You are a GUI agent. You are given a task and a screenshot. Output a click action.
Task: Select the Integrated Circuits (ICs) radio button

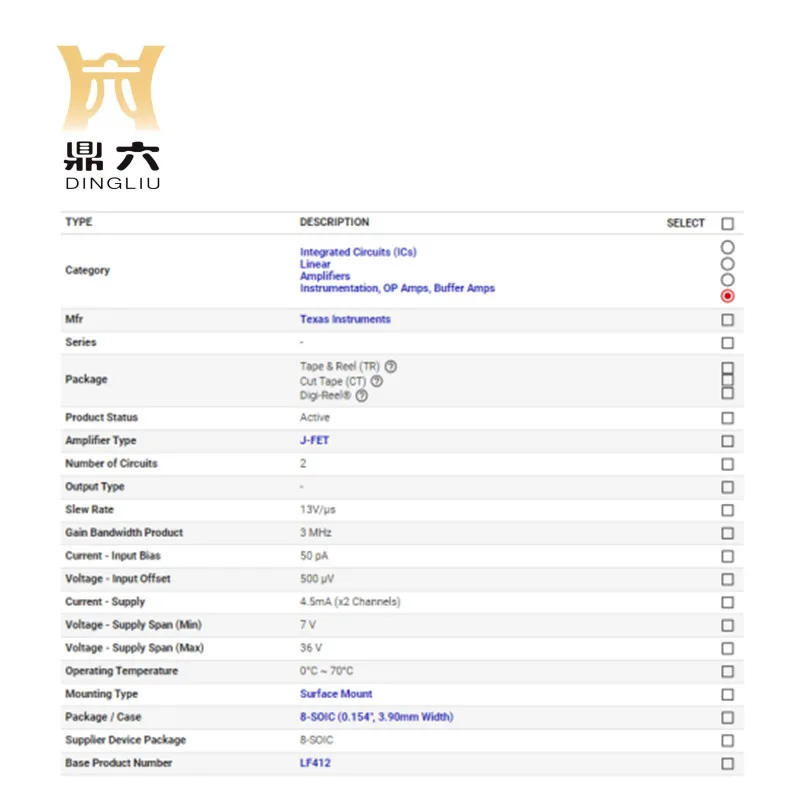[728, 247]
